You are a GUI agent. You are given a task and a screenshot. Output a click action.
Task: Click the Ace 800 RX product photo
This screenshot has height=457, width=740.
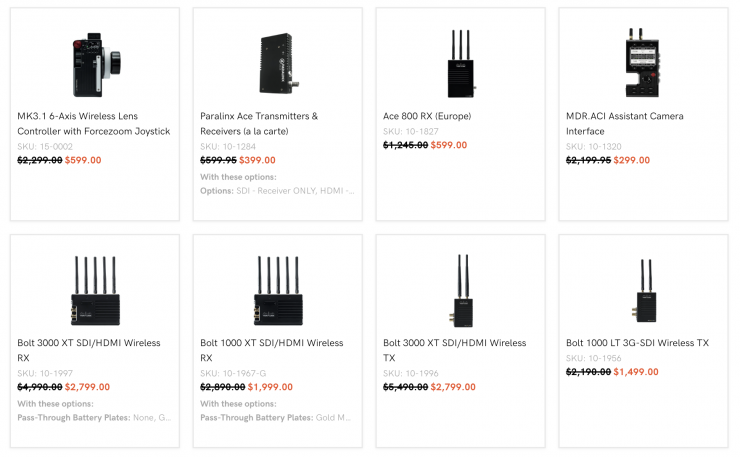[x=460, y=61]
